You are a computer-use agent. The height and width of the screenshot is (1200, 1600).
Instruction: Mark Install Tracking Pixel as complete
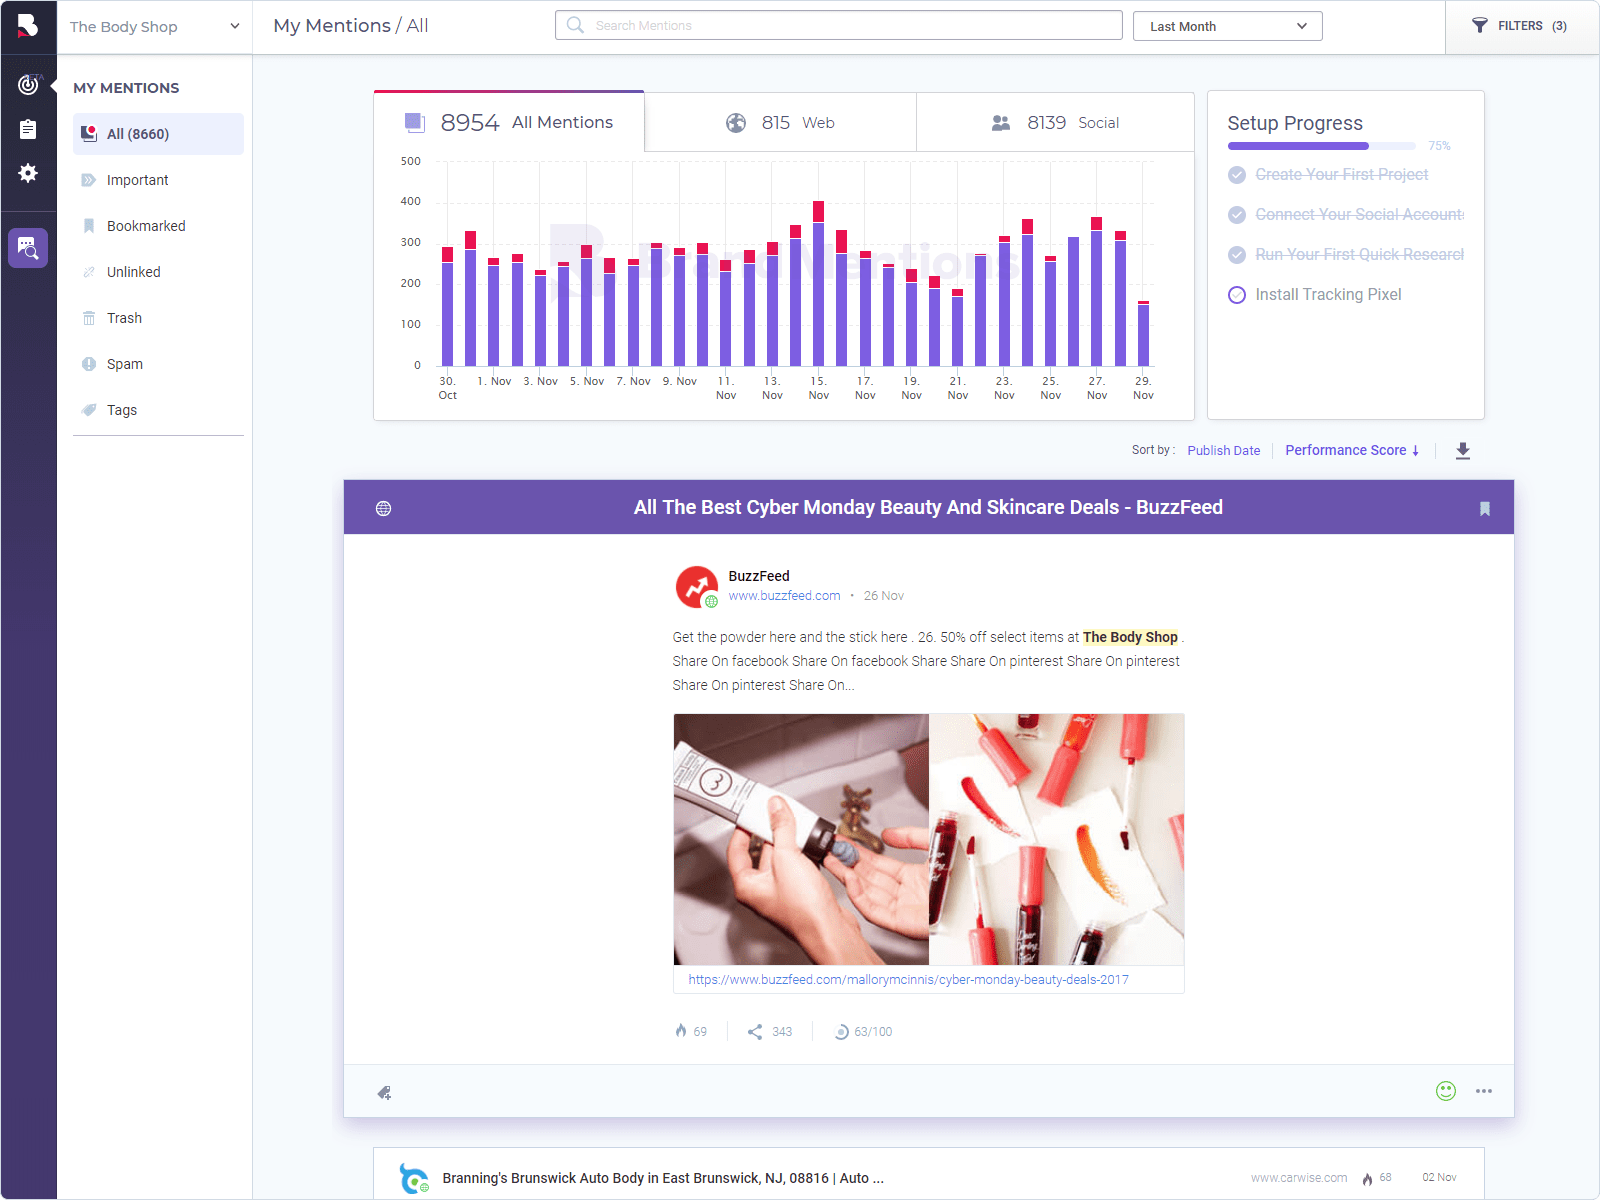(1237, 294)
